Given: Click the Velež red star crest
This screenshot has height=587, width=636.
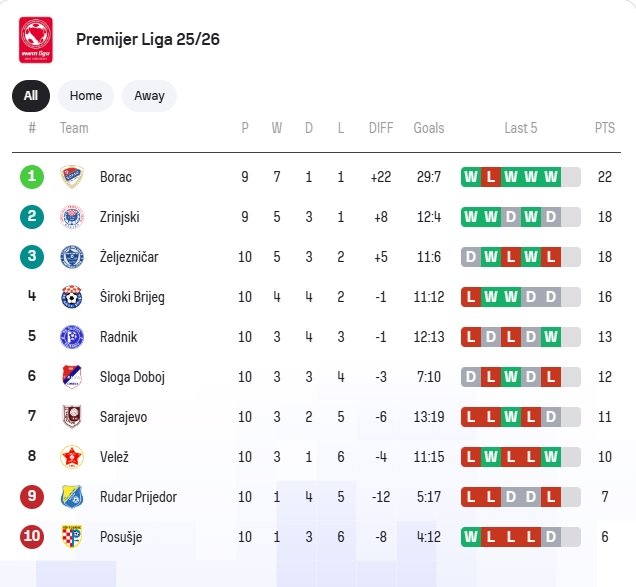Looking at the screenshot, I should pyautogui.click(x=71, y=457).
